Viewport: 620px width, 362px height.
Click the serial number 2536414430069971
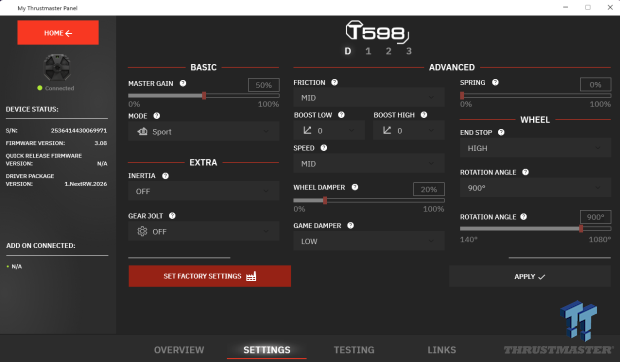click(x=79, y=130)
